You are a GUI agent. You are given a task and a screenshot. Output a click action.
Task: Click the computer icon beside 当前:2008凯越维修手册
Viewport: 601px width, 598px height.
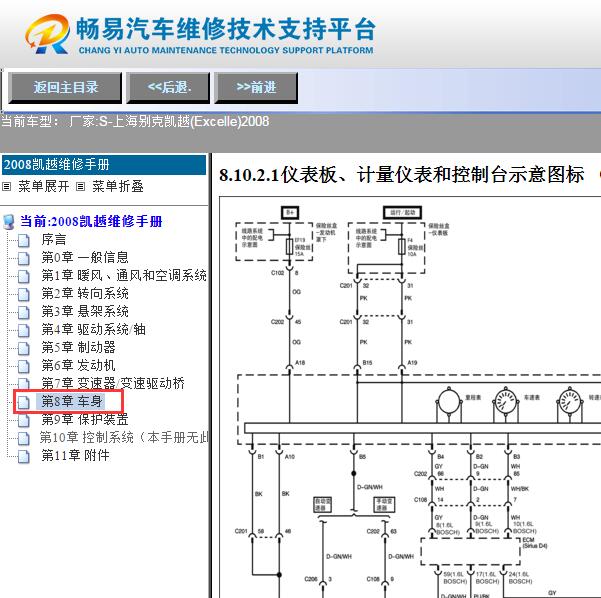(x=8, y=222)
